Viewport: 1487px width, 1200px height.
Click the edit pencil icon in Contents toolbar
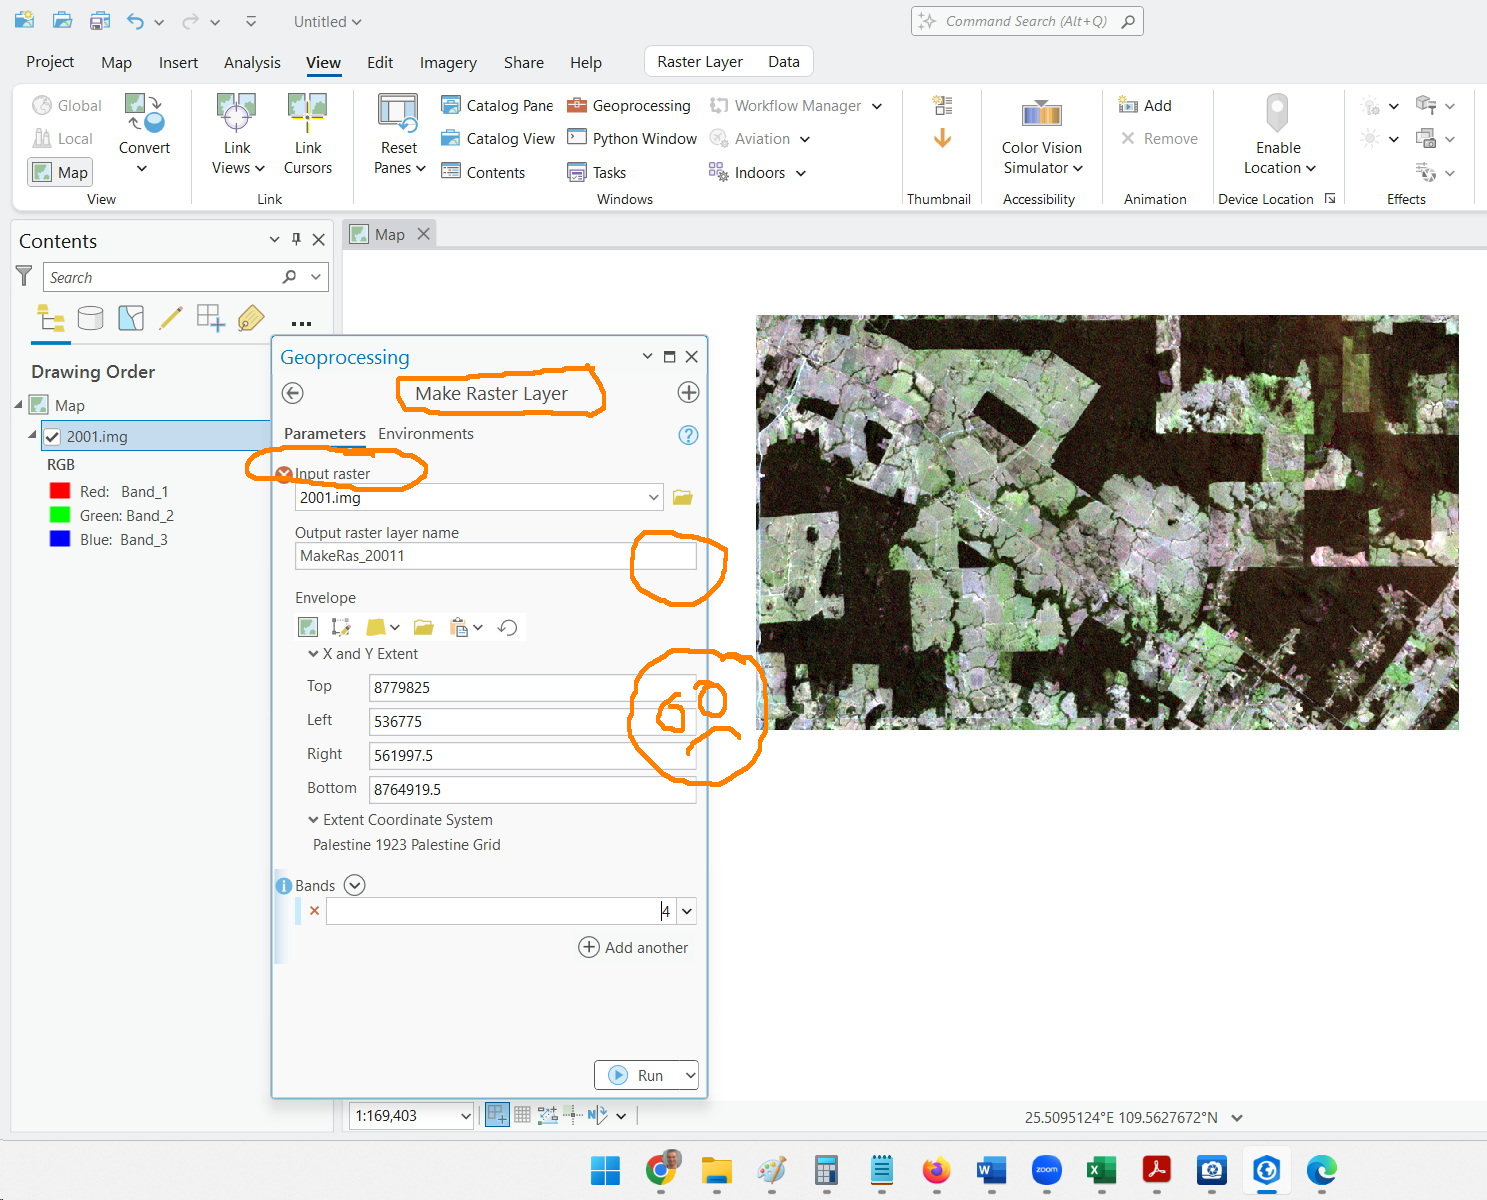[x=171, y=318]
